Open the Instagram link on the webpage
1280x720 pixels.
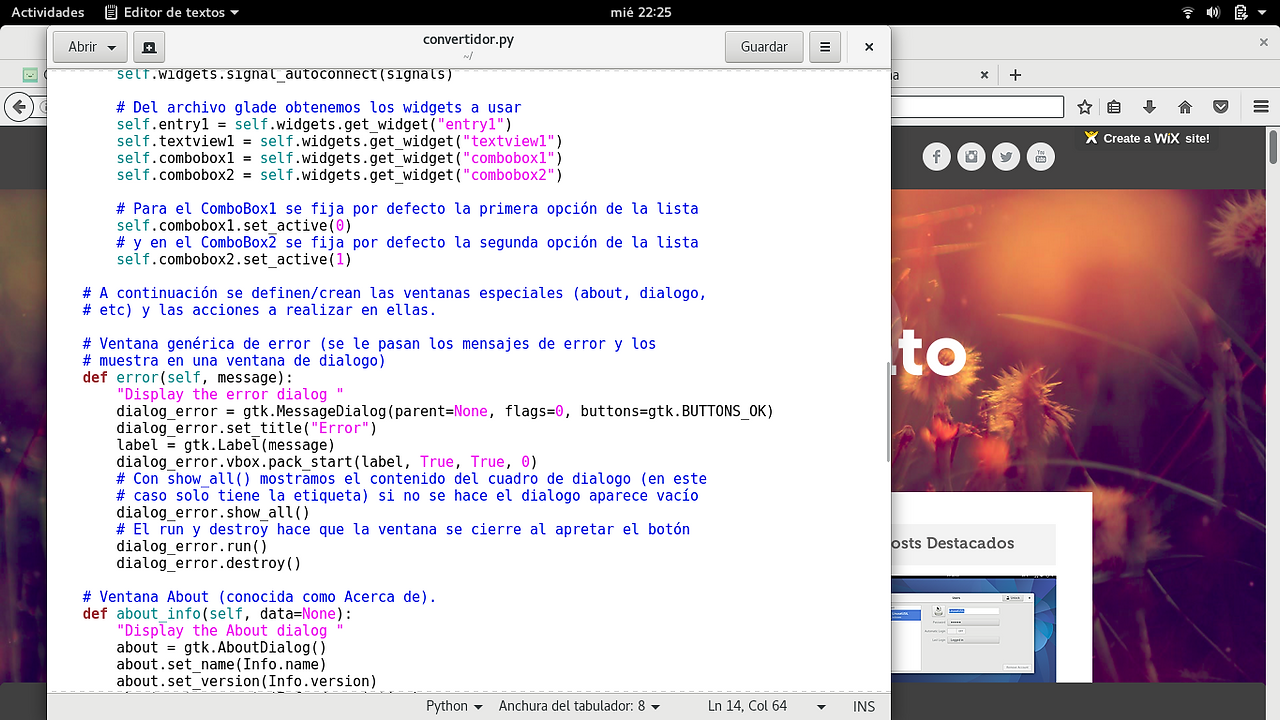coord(971,157)
